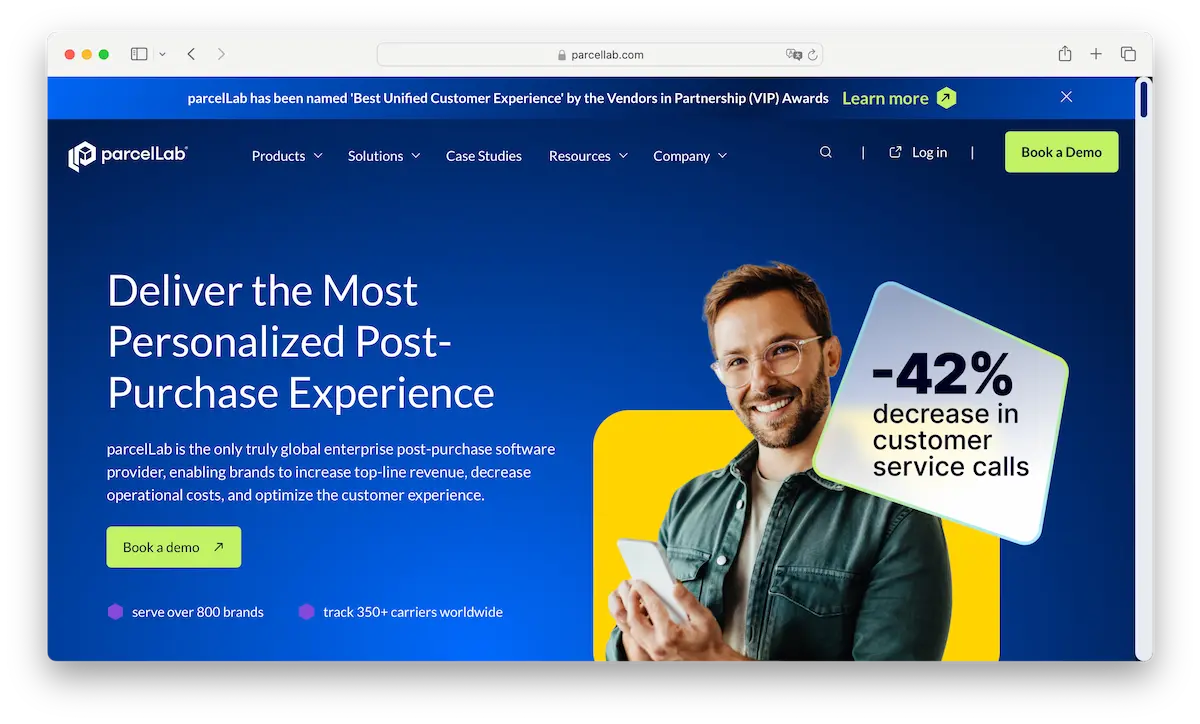The height and width of the screenshot is (724, 1200).
Task: Show the tab overview icon
Action: (1128, 54)
